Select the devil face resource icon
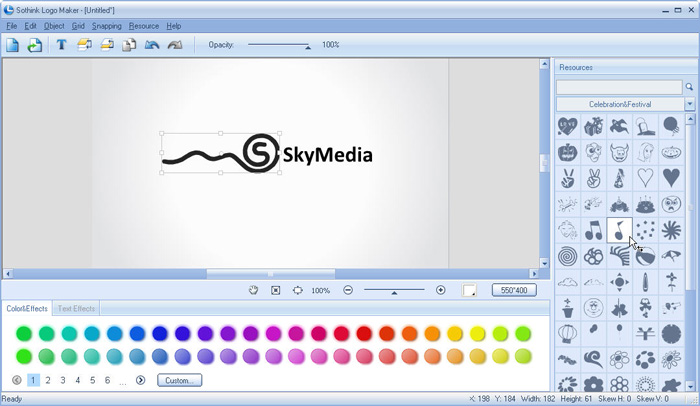 619,153
